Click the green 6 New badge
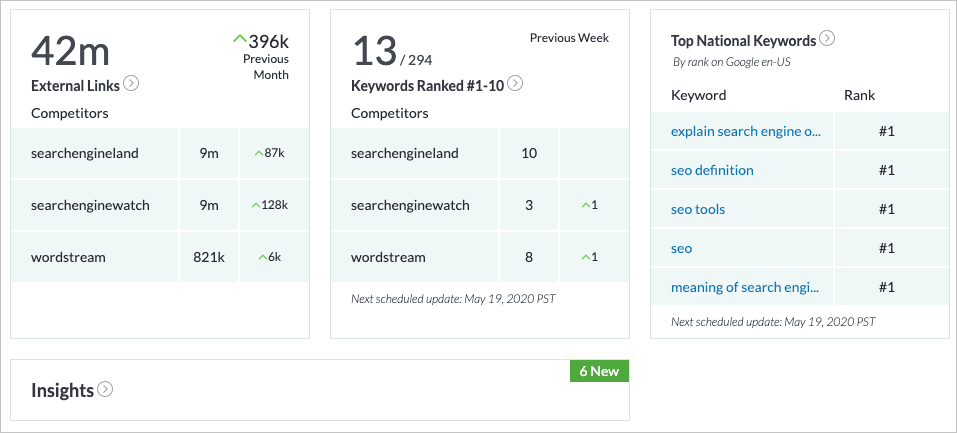This screenshot has width=957, height=433. 599,371
